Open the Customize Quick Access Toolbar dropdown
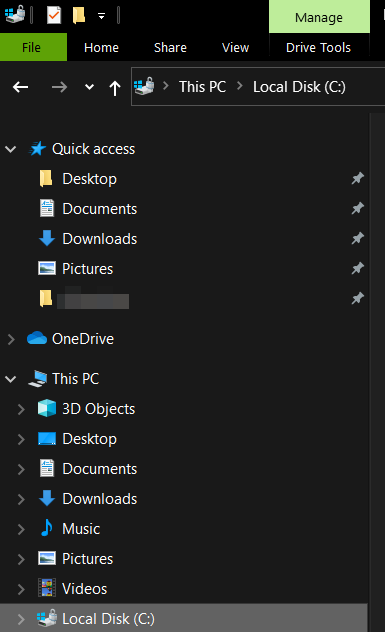 tap(101, 16)
